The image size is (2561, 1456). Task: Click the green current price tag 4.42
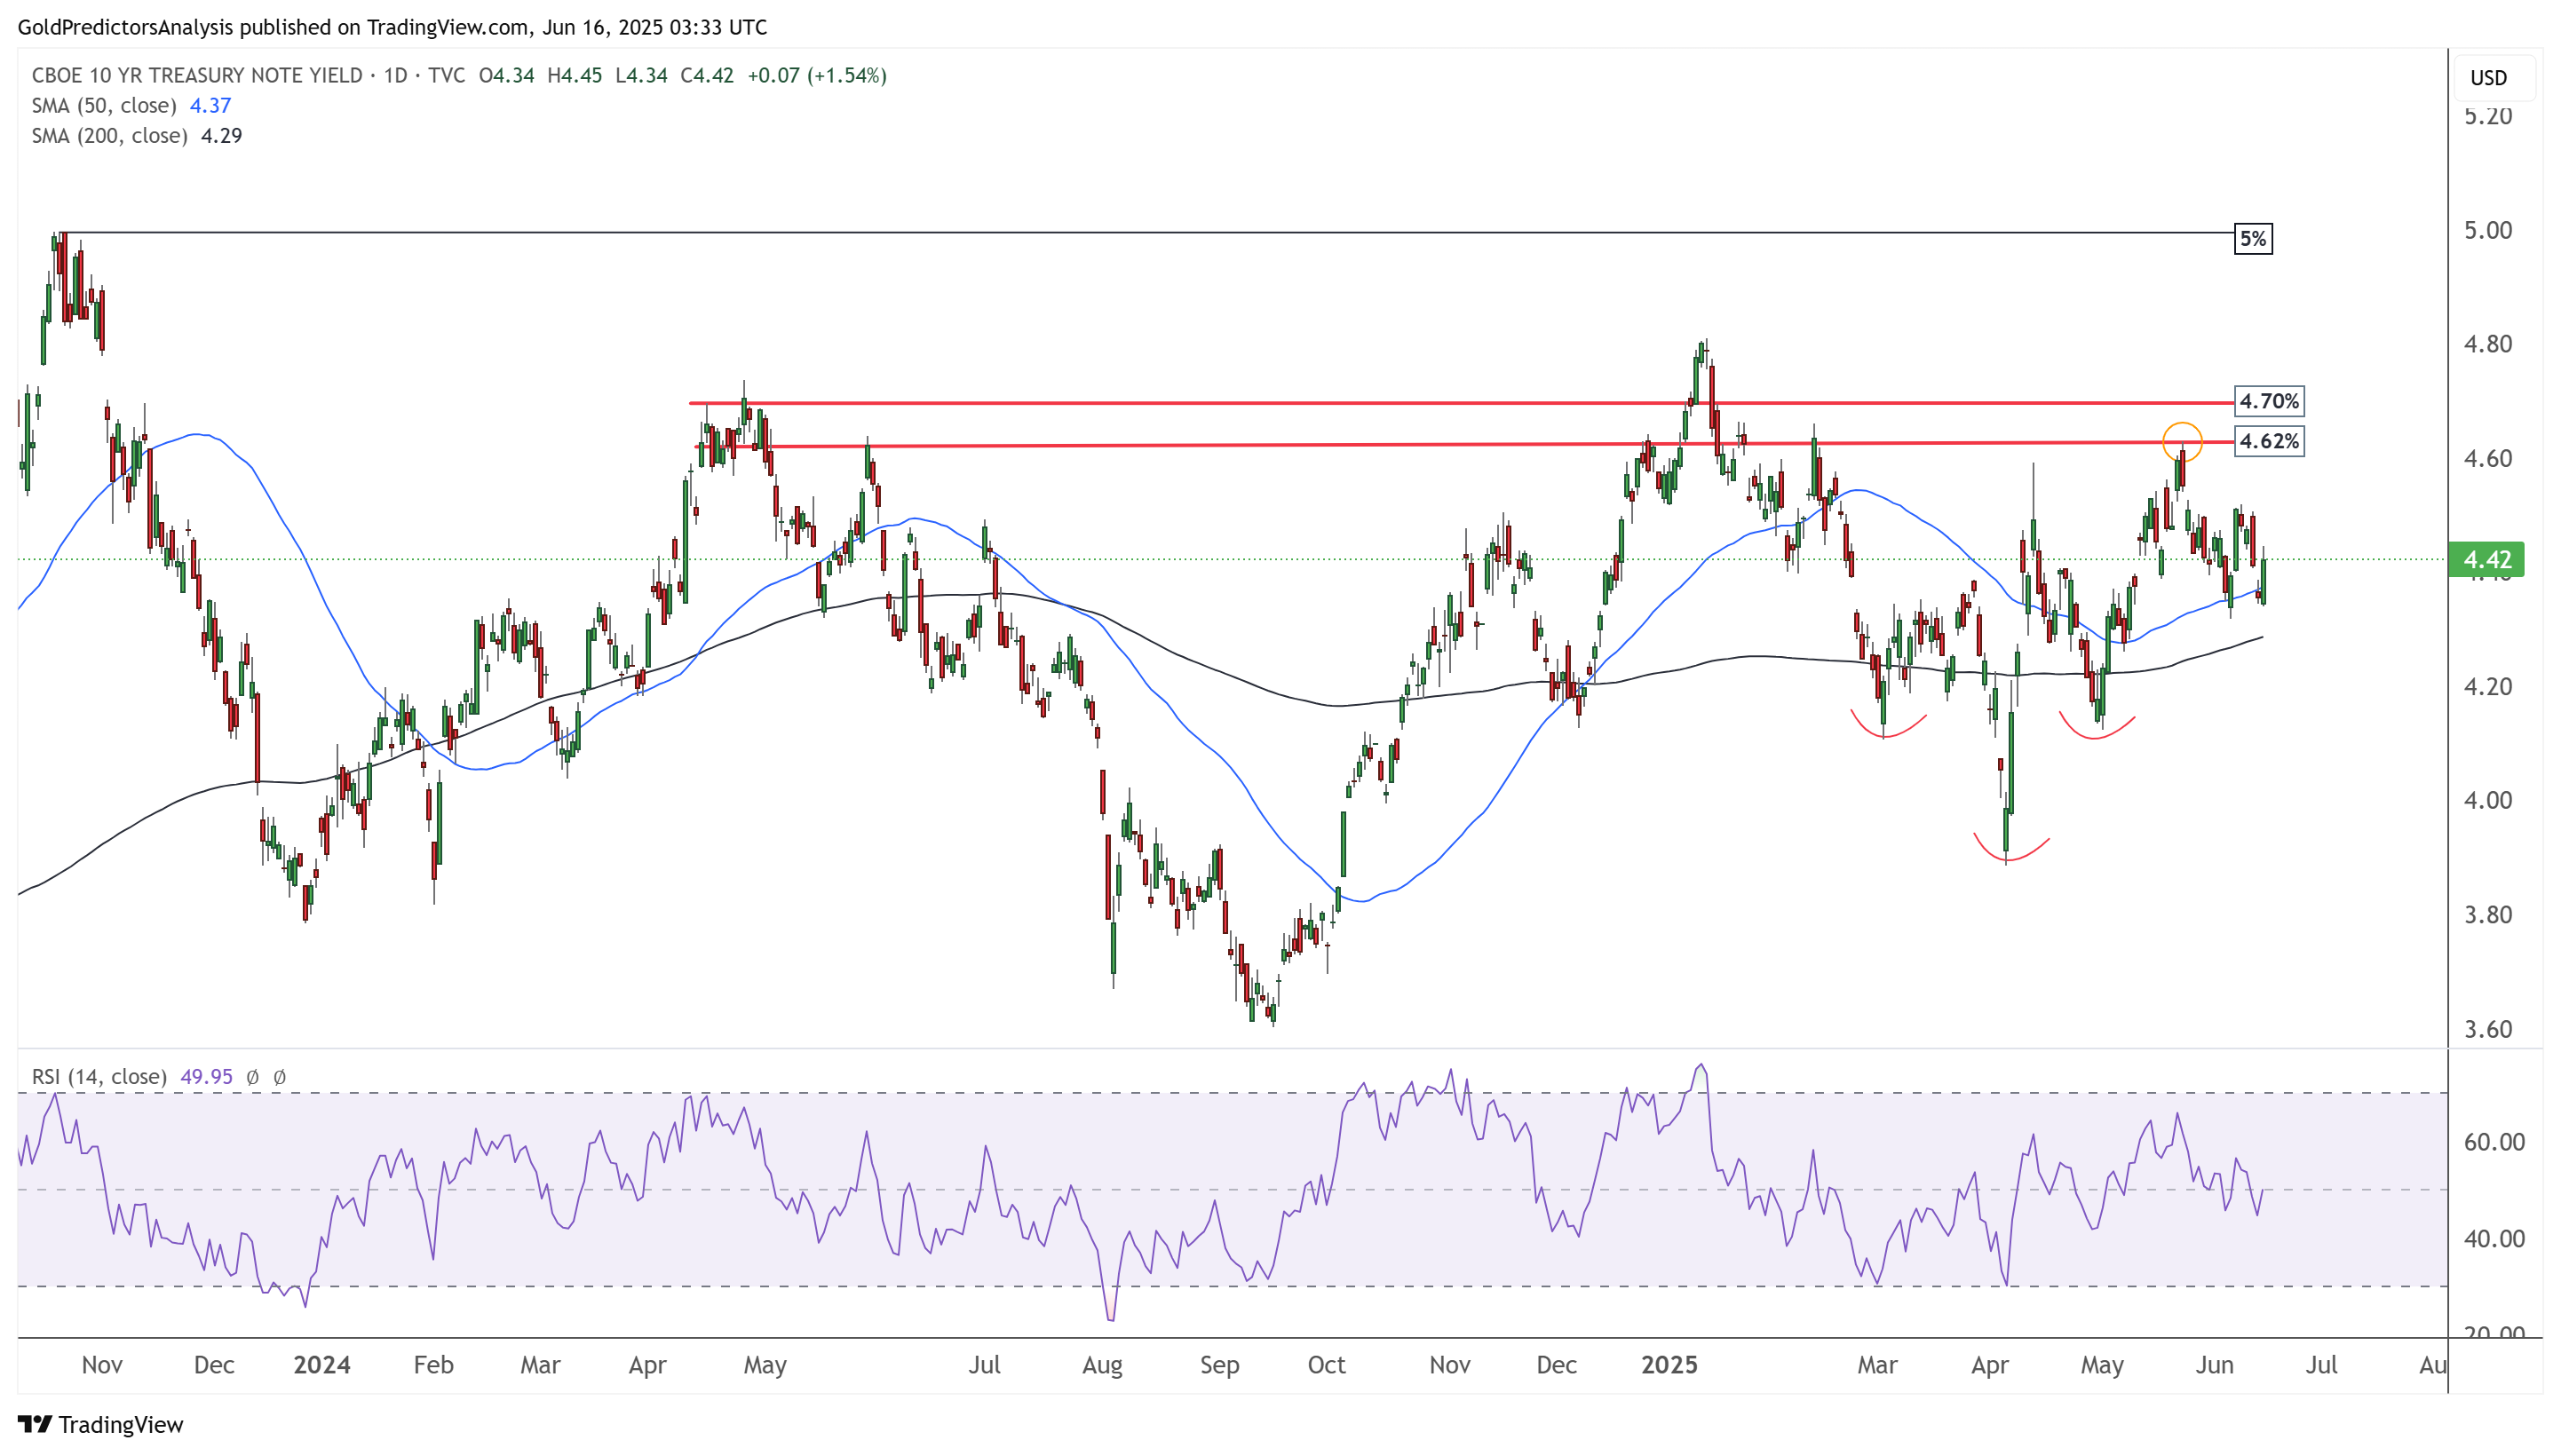click(2486, 559)
